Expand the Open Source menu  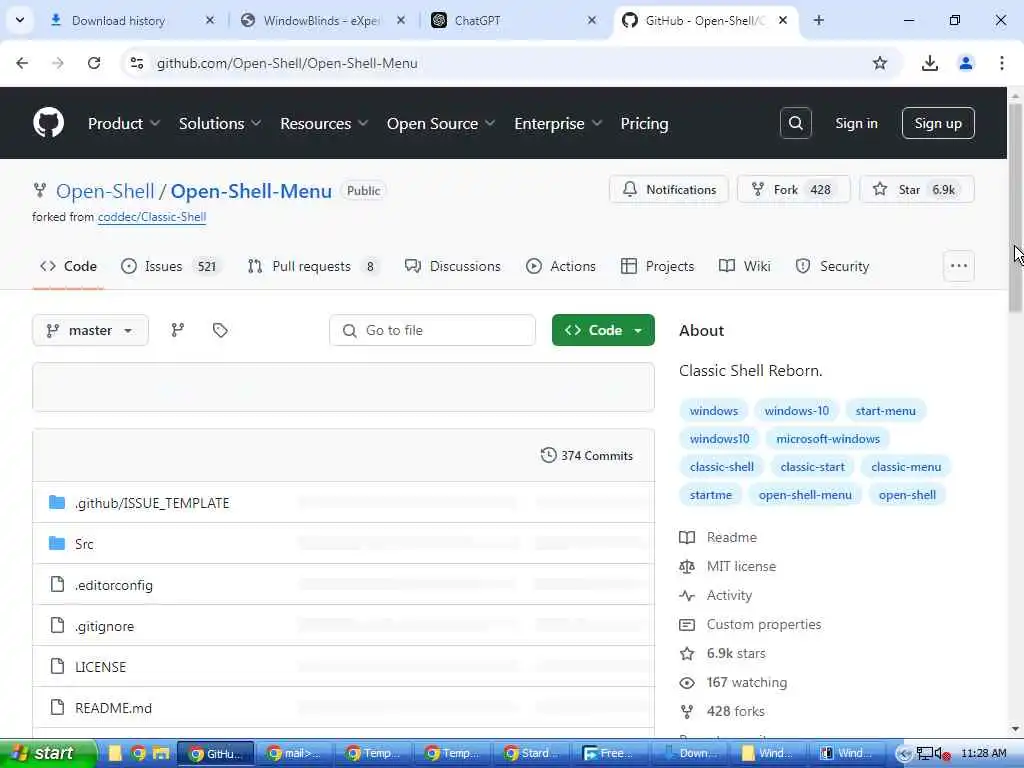(441, 123)
